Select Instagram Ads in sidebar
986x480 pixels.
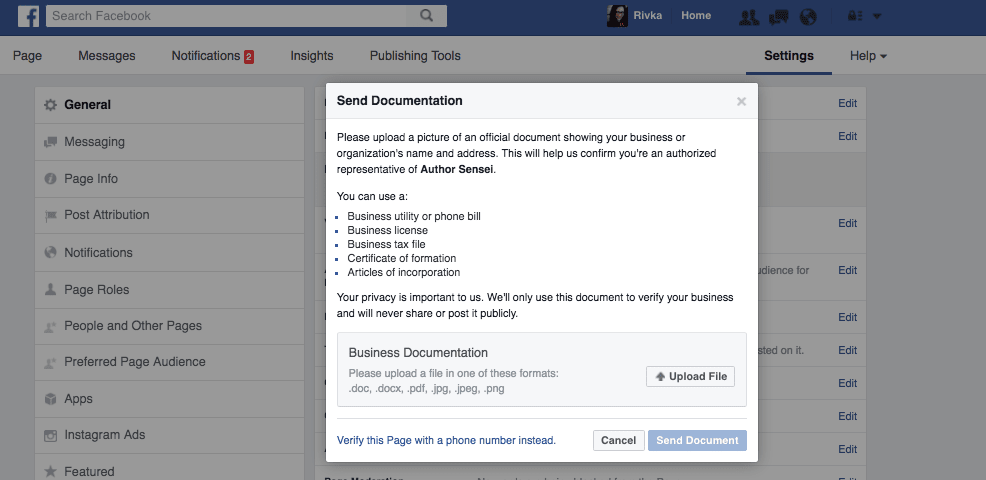[x=169, y=435]
